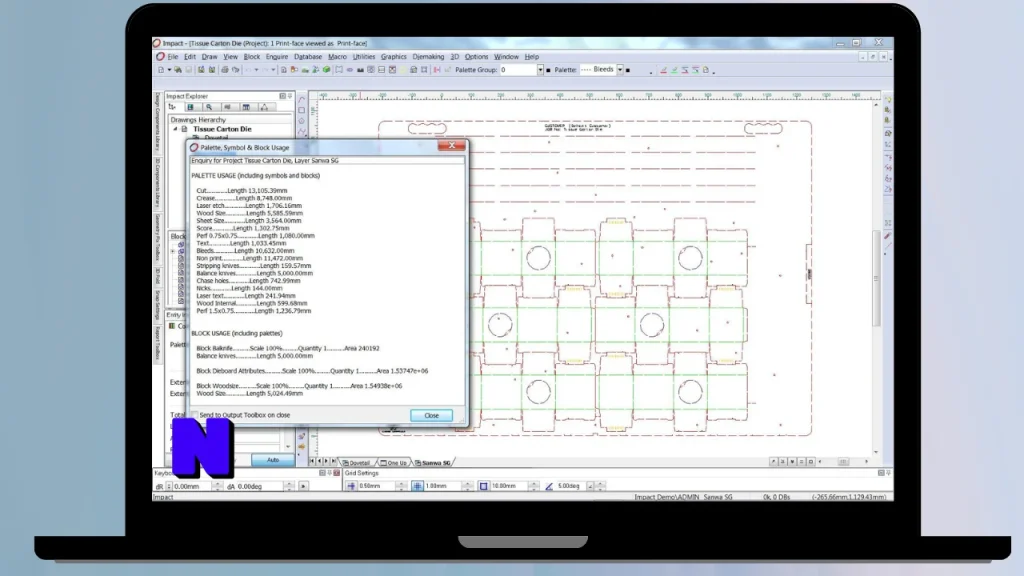Select the rectangle drawing tool beside canvas
Viewport: 1024px width, 576px height.
tap(302, 110)
